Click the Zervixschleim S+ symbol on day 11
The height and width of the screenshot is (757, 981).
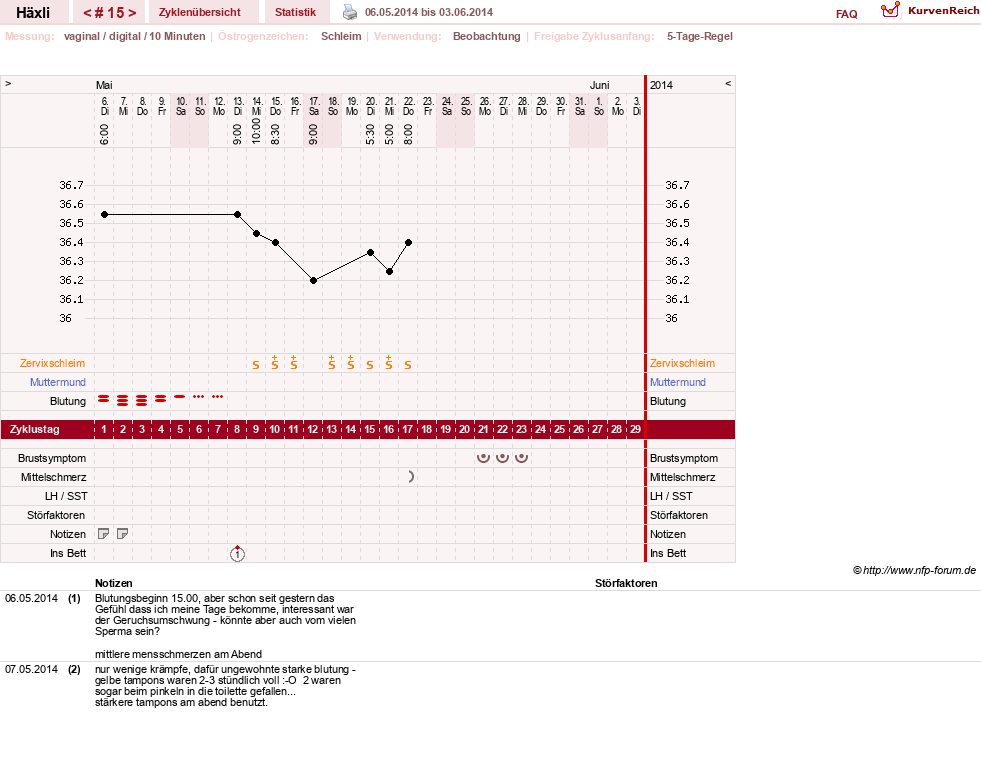pyautogui.click(x=293, y=362)
